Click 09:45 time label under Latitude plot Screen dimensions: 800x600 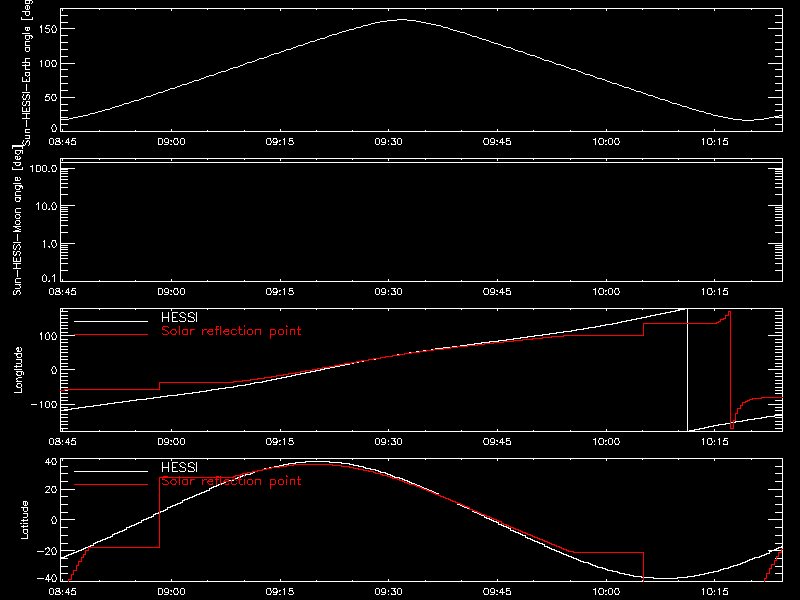tap(497, 591)
